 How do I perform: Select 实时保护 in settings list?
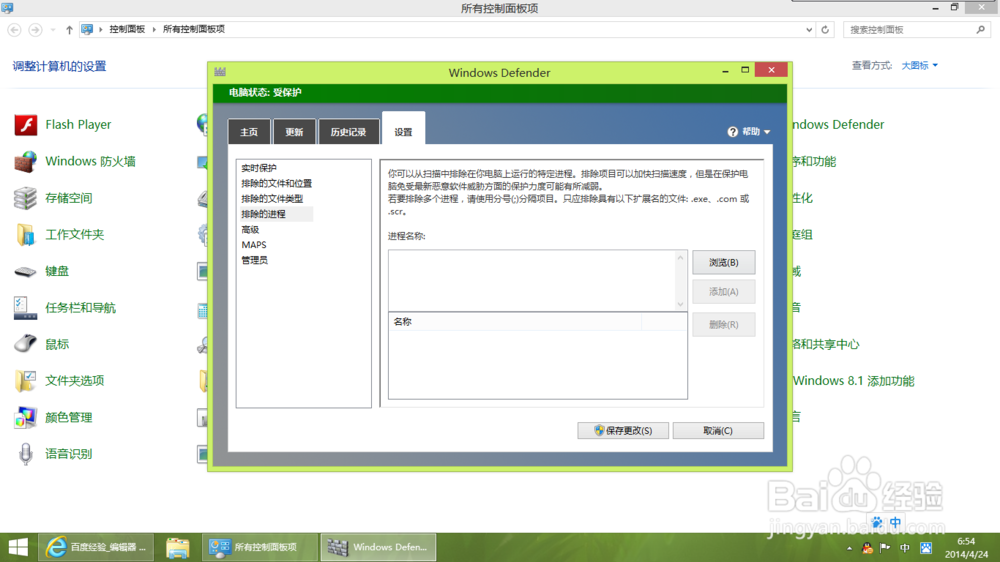pos(259,168)
